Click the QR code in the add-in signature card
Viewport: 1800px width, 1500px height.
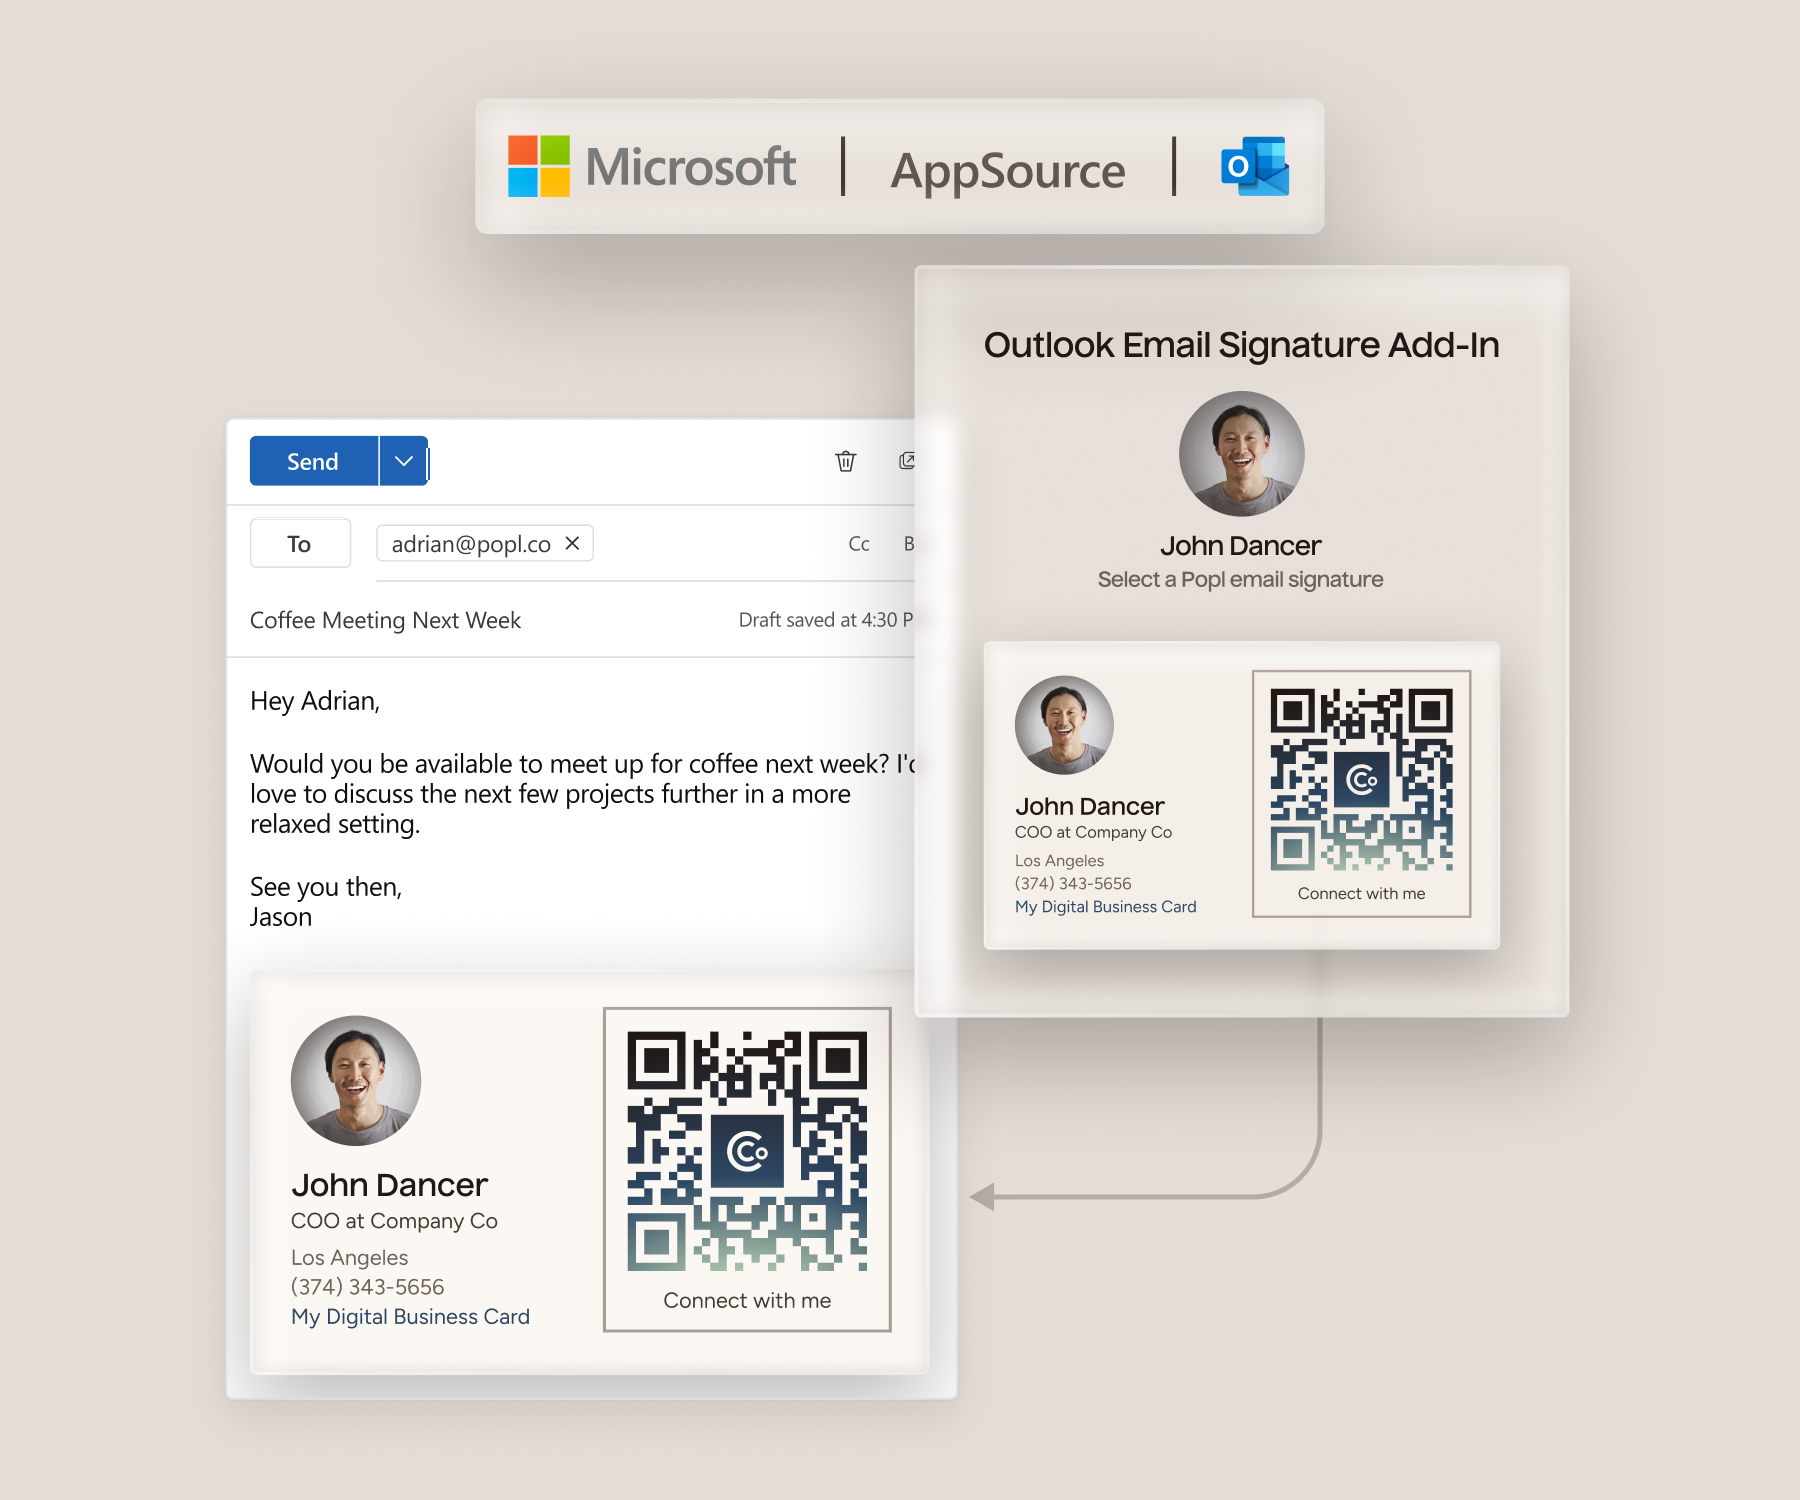coord(1361,778)
